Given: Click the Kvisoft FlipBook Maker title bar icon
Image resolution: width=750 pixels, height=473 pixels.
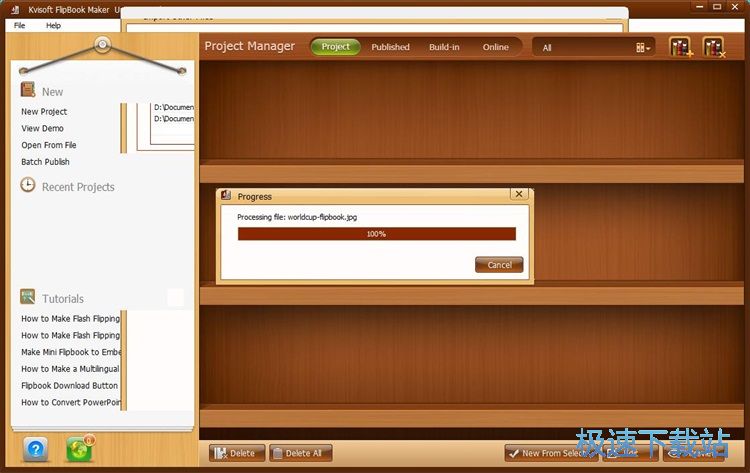Looking at the screenshot, I should (x=15, y=9).
